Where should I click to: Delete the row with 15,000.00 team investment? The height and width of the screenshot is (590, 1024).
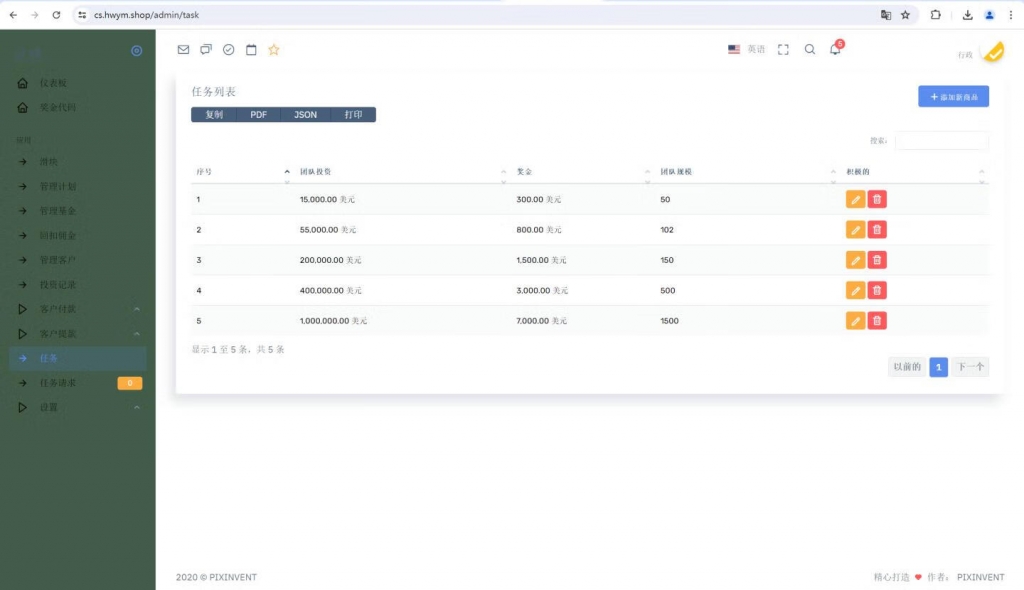coord(877,199)
